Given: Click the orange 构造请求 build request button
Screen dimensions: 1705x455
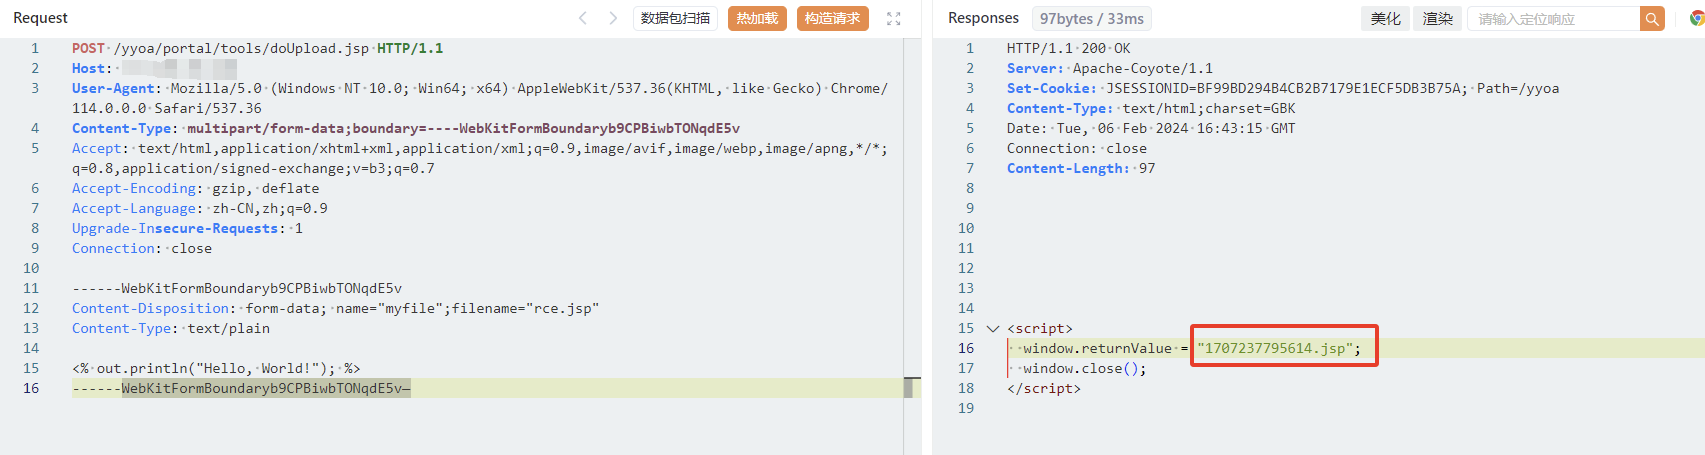Looking at the screenshot, I should (x=832, y=18).
